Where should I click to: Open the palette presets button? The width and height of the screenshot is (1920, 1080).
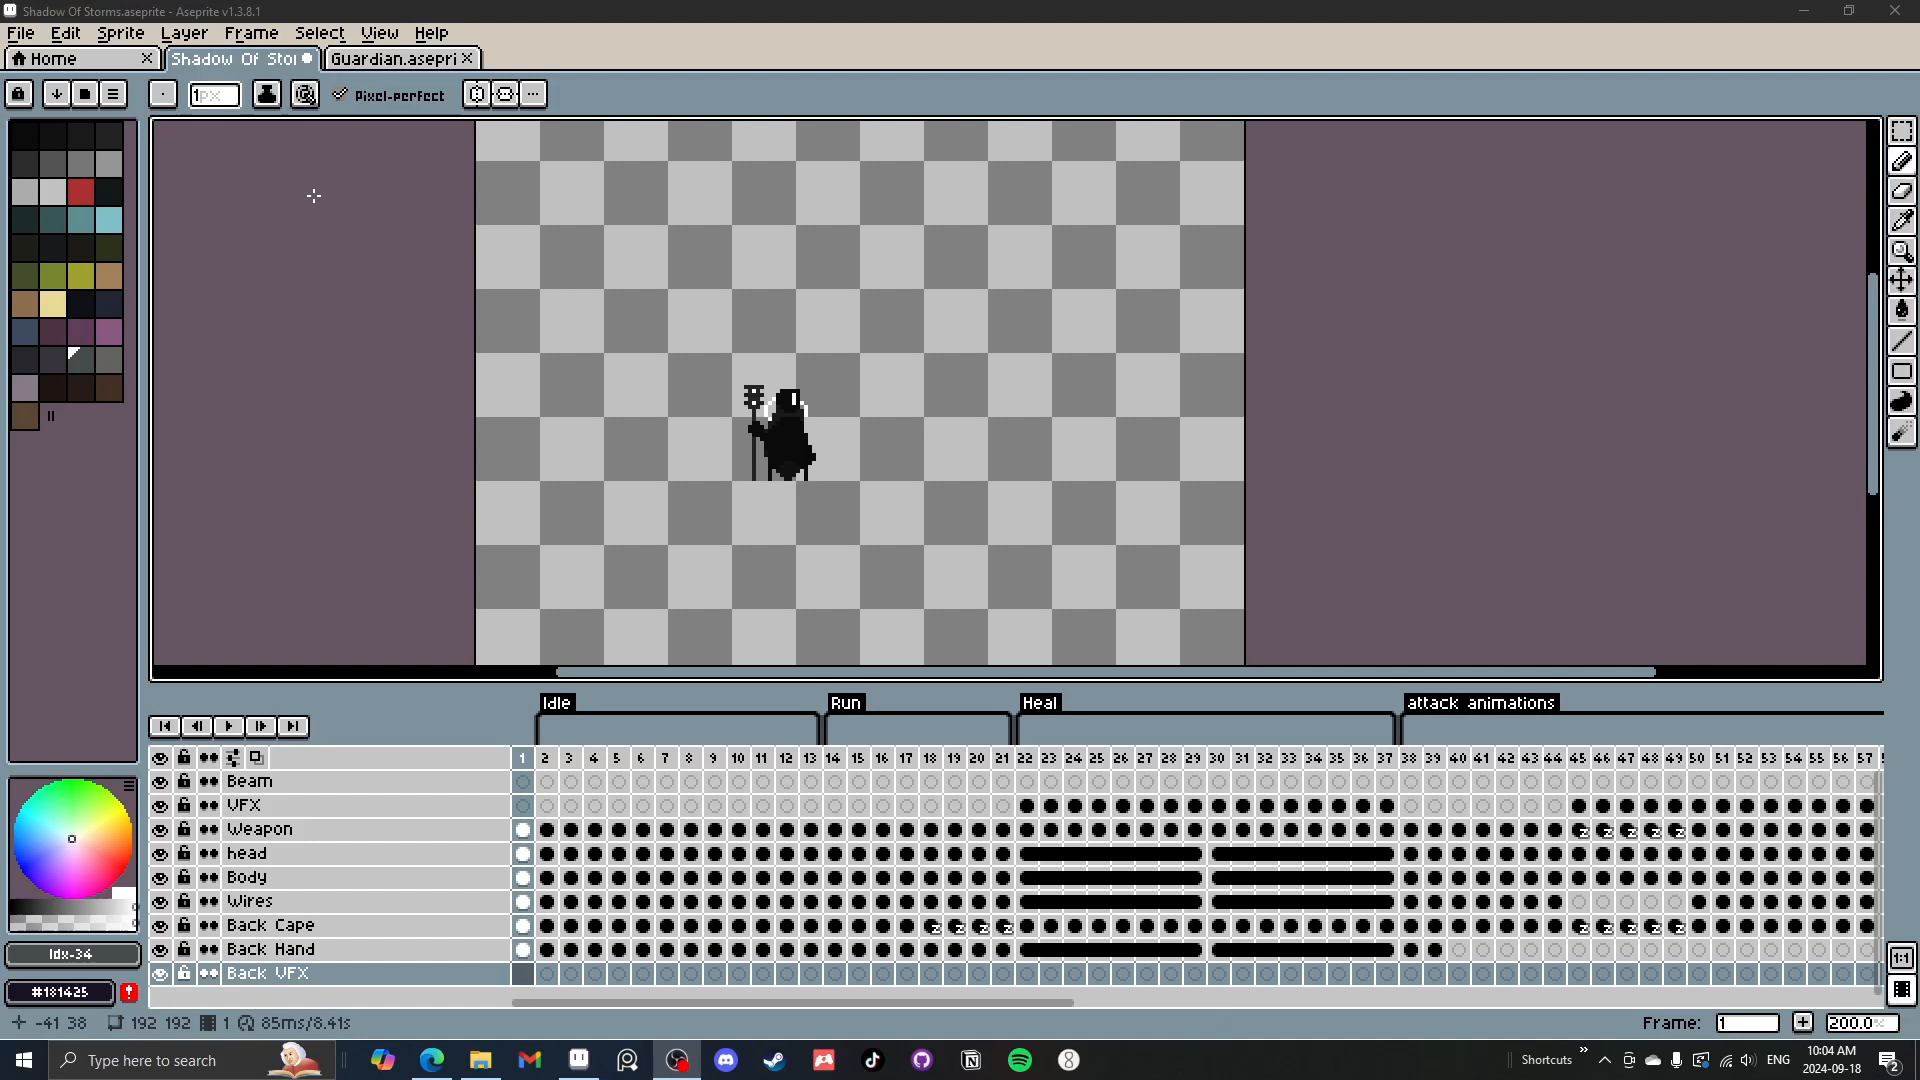(x=85, y=94)
